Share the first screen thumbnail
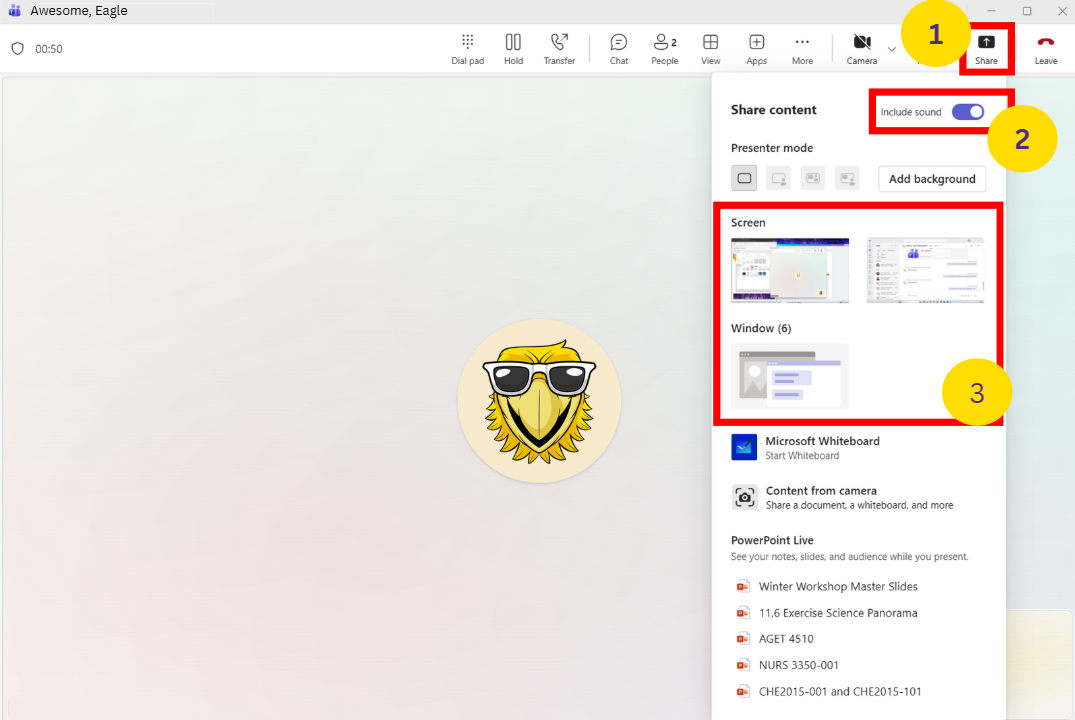 tap(790, 270)
